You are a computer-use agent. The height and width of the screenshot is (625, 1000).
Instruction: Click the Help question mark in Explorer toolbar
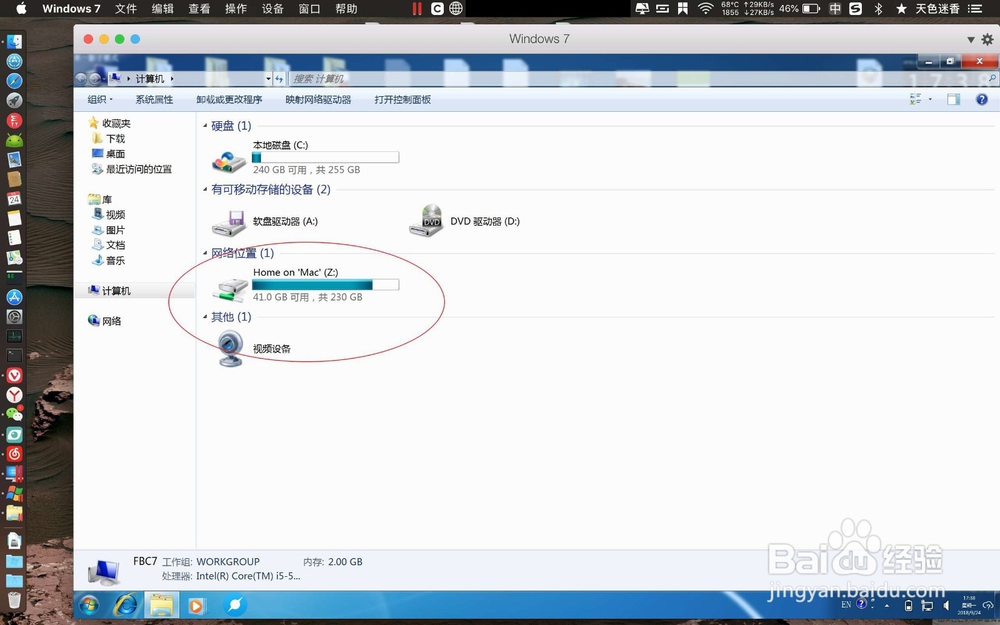pos(981,99)
